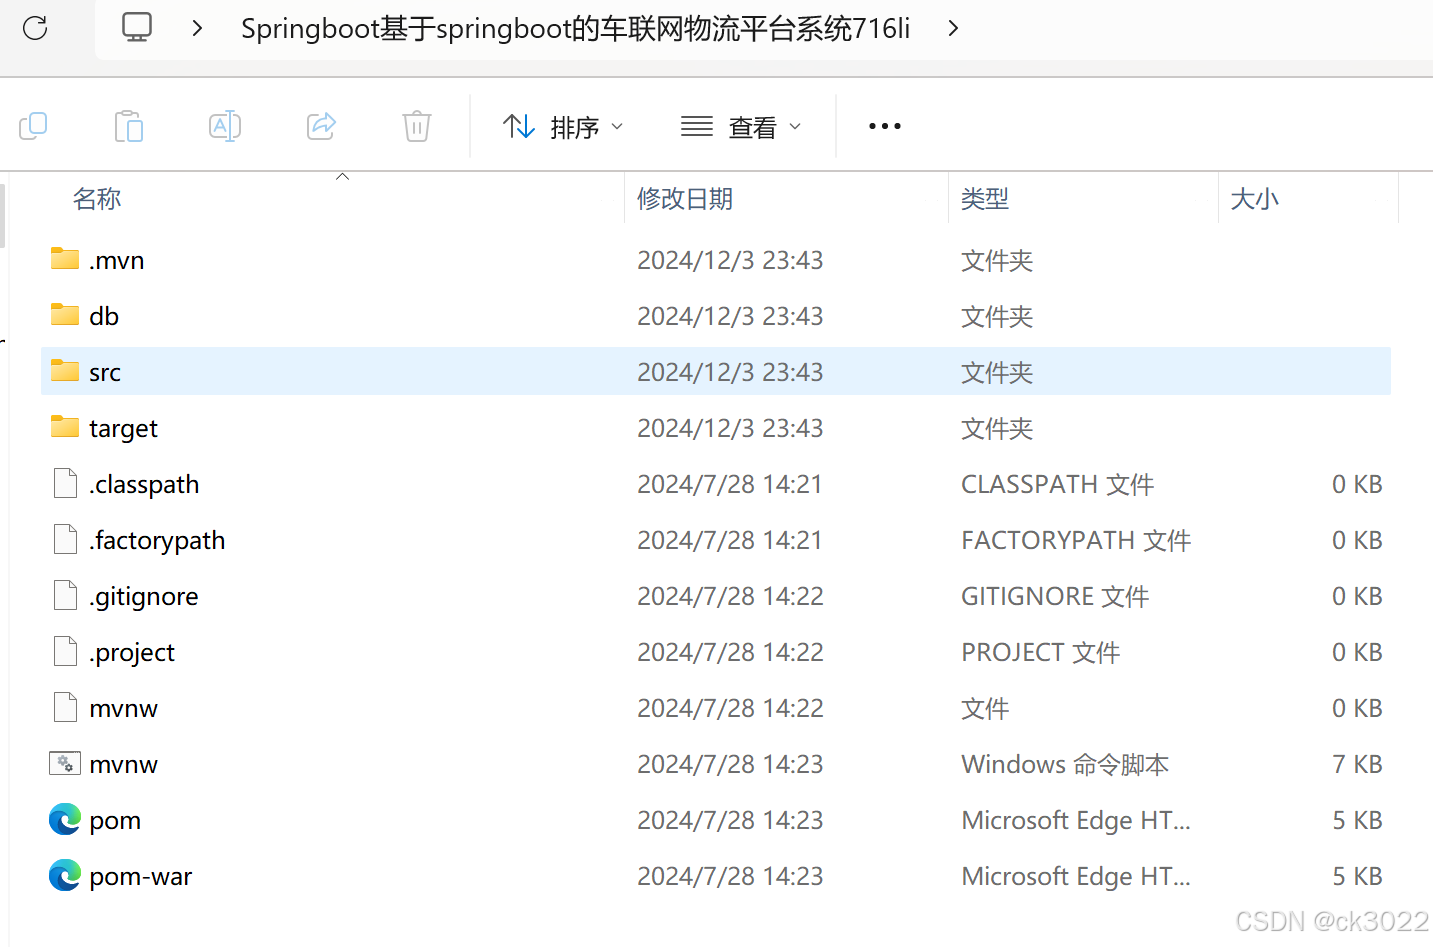The height and width of the screenshot is (947, 1433).
Task: Toggle the sort direction arrow above 名称 column
Action: [342, 175]
